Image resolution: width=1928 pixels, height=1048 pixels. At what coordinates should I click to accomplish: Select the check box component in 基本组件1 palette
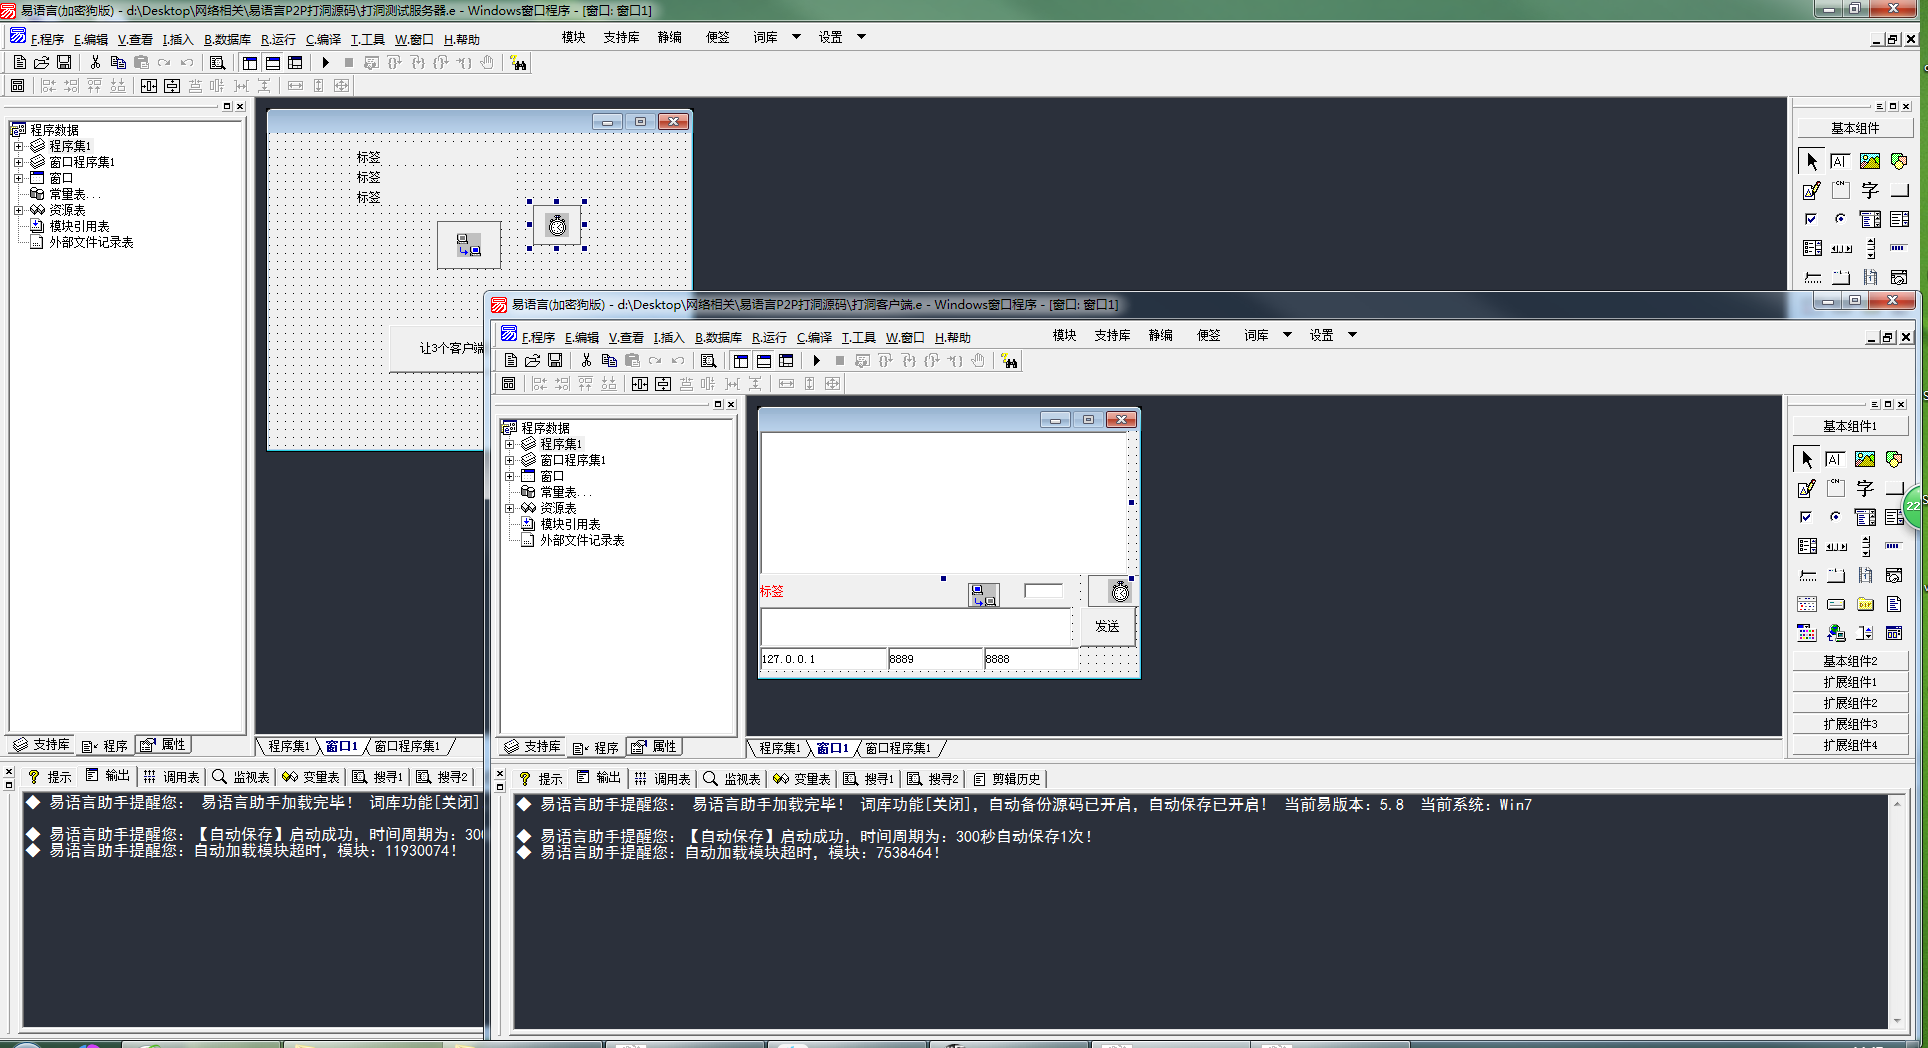tap(1806, 517)
